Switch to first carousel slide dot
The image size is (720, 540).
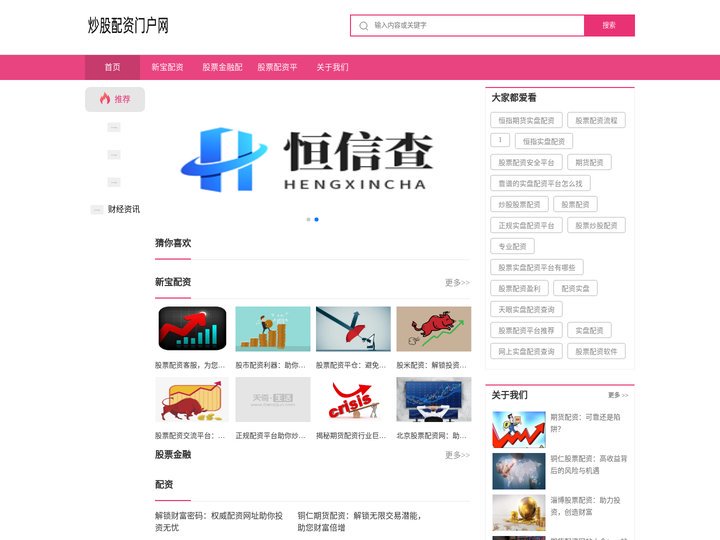point(309,219)
